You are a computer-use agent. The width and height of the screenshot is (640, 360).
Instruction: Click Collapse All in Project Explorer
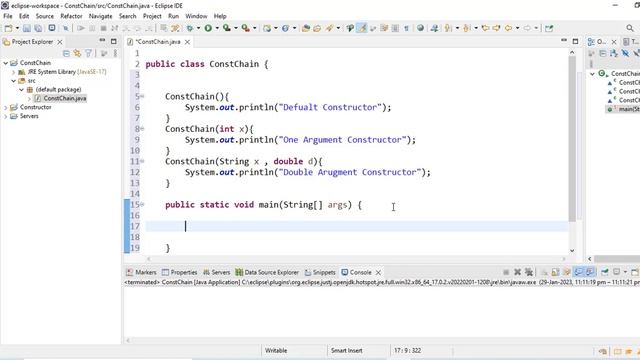(66, 53)
